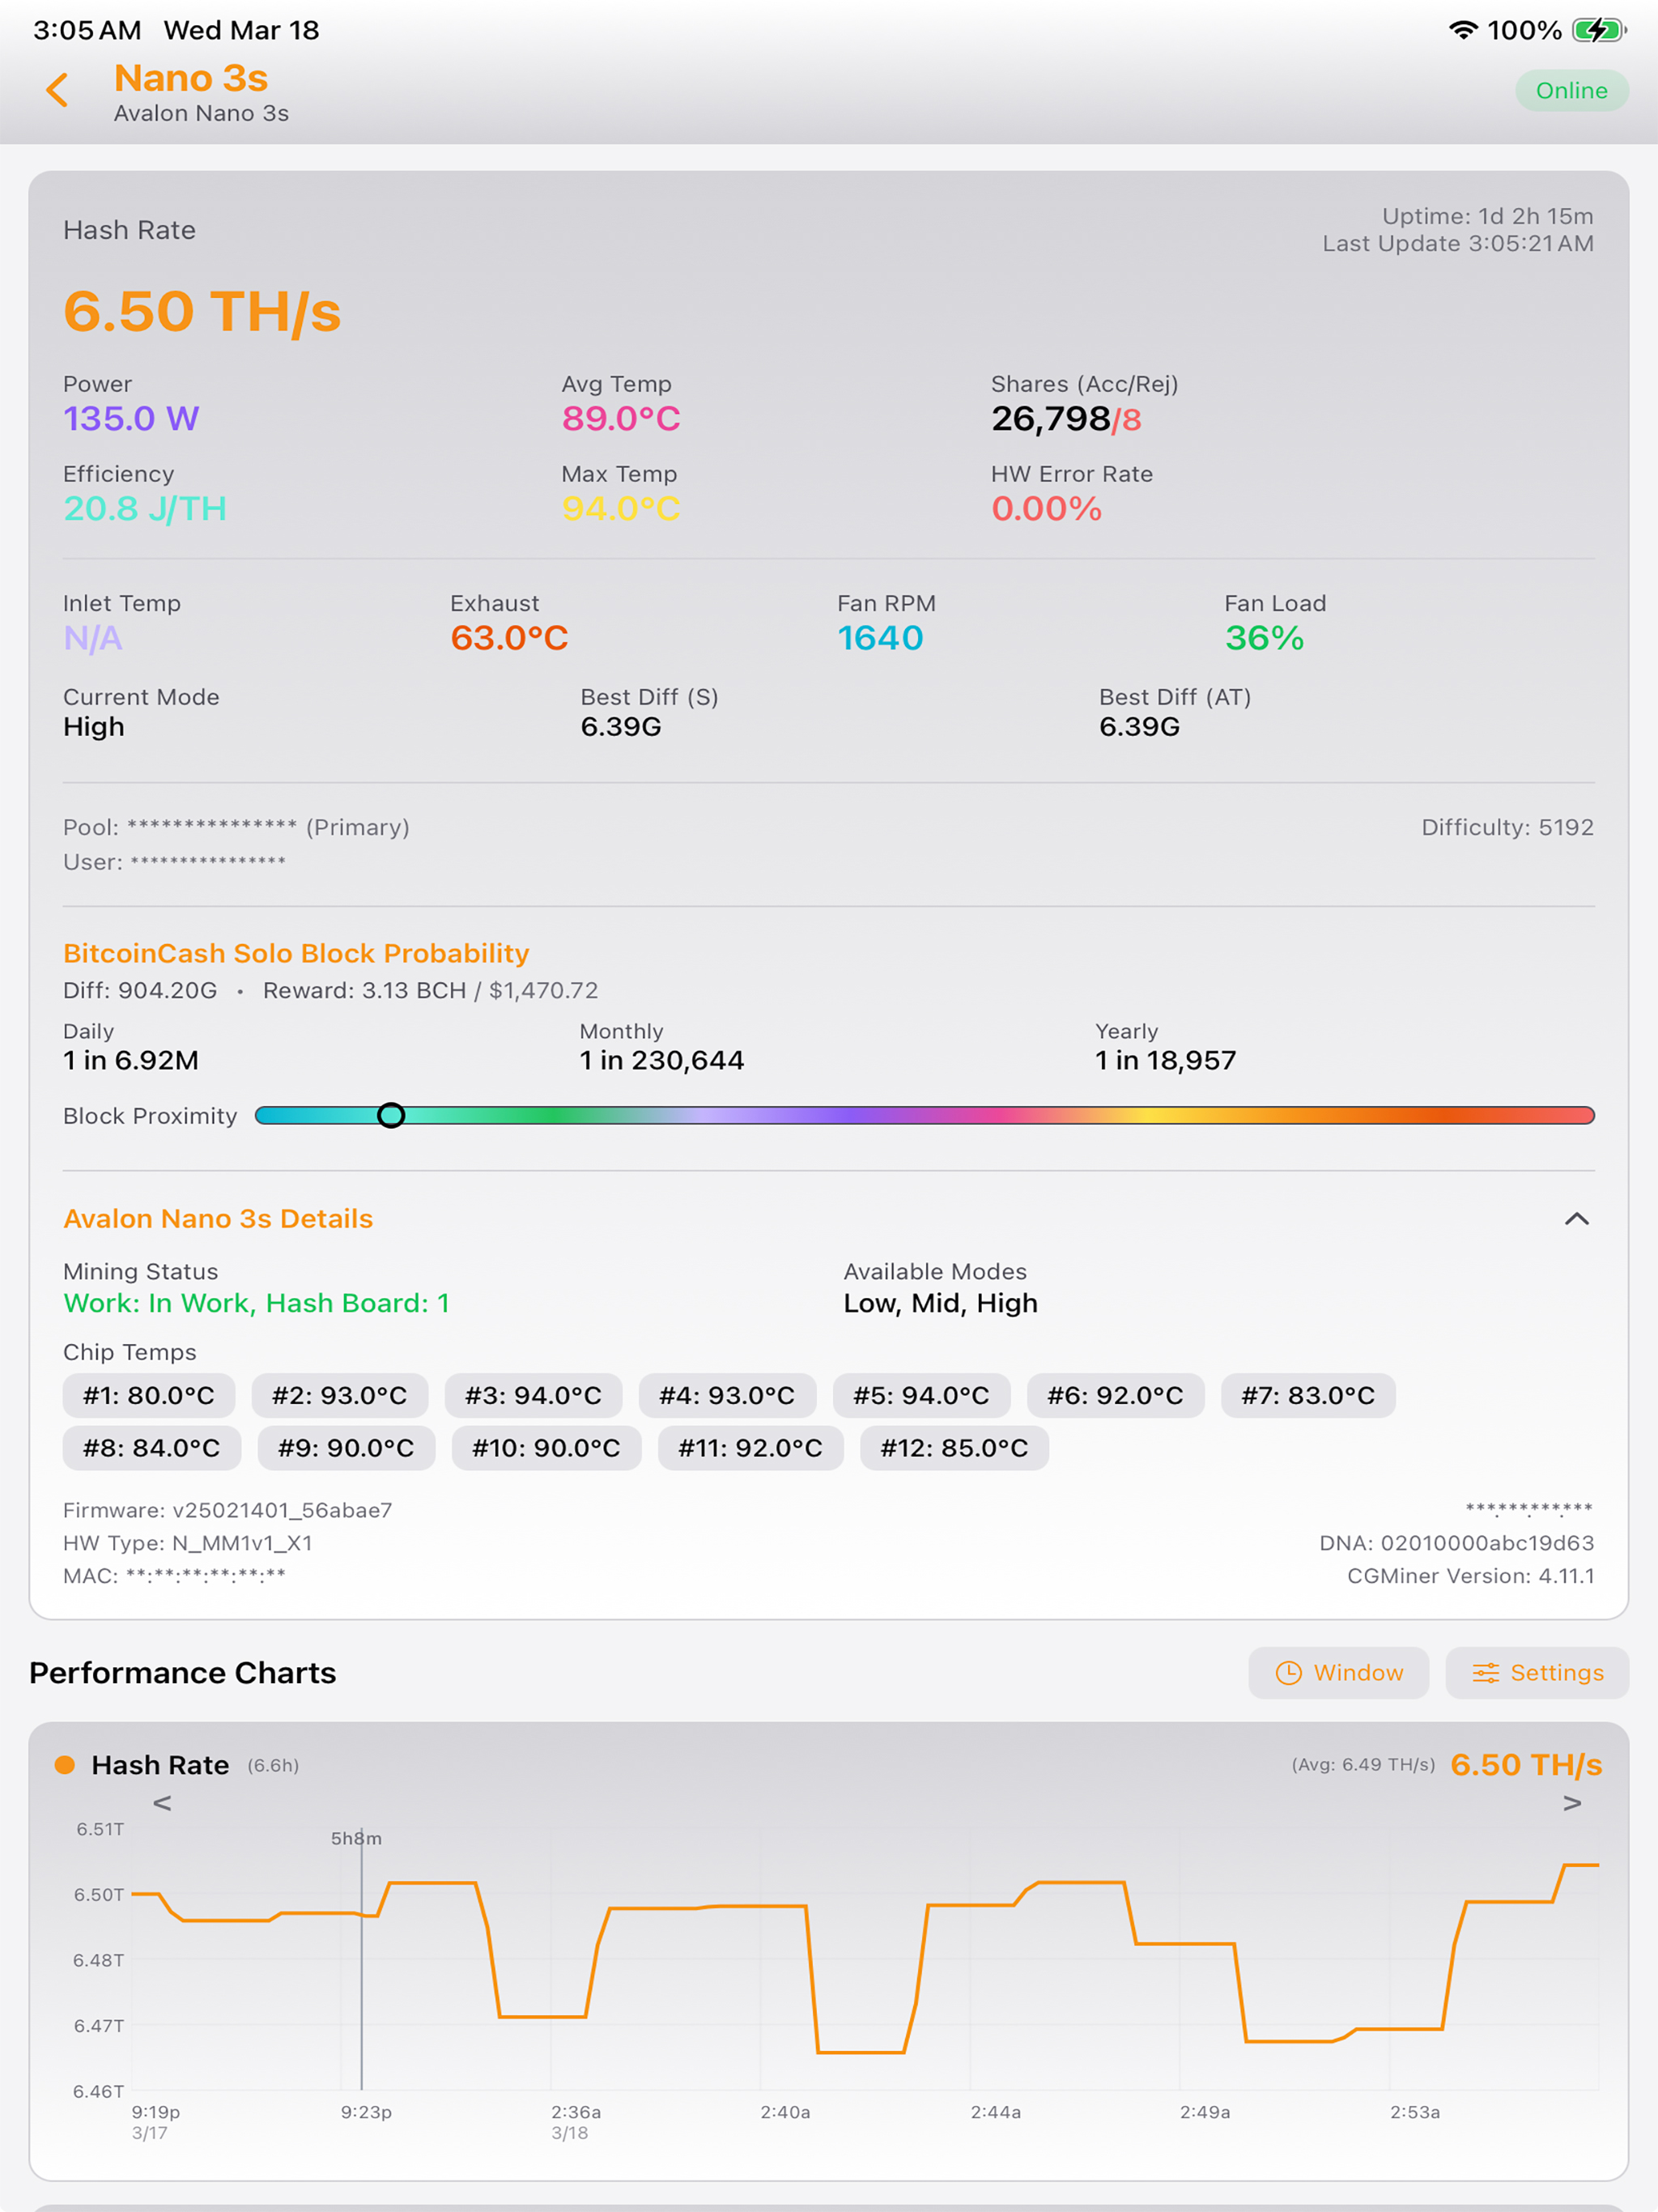The image size is (1658, 2212).
Task: Tap the 1640 fan RPM value
Action: [x=880, y=638]
